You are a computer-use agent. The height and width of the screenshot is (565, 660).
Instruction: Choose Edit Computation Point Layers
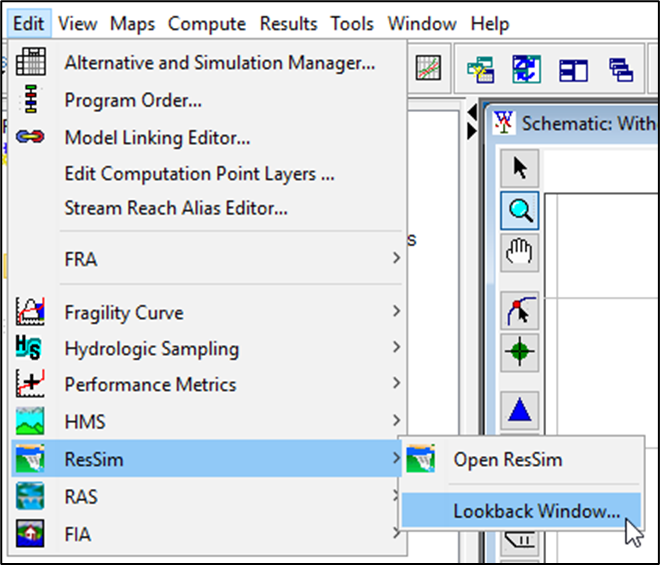[206, 174]
